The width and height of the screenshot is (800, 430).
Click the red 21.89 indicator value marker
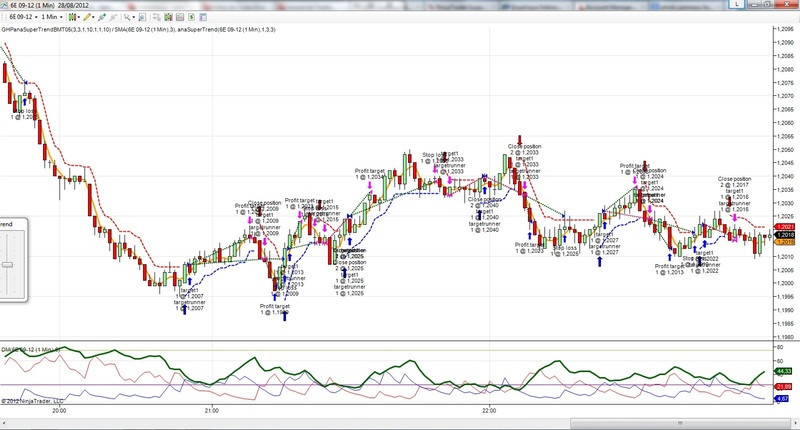click(x=784, y=387)
